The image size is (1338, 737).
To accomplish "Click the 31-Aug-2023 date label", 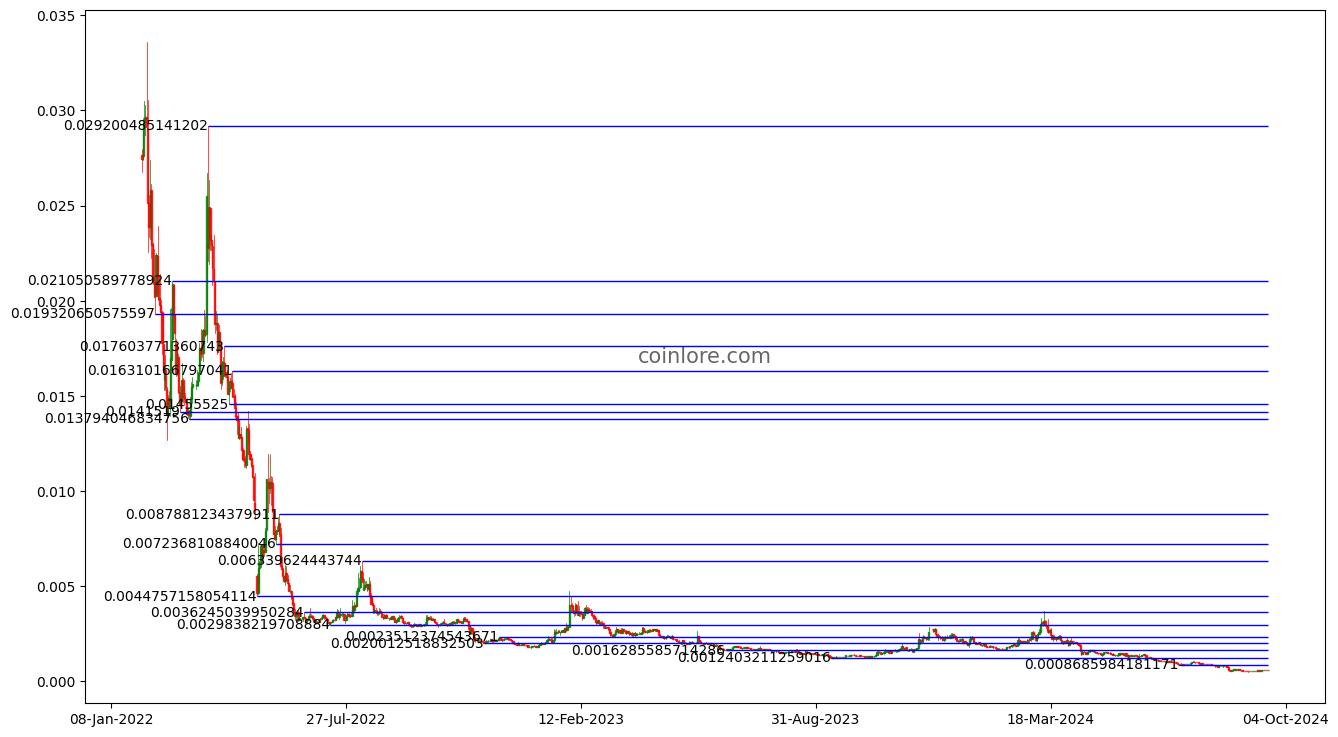I will [817, 719].
